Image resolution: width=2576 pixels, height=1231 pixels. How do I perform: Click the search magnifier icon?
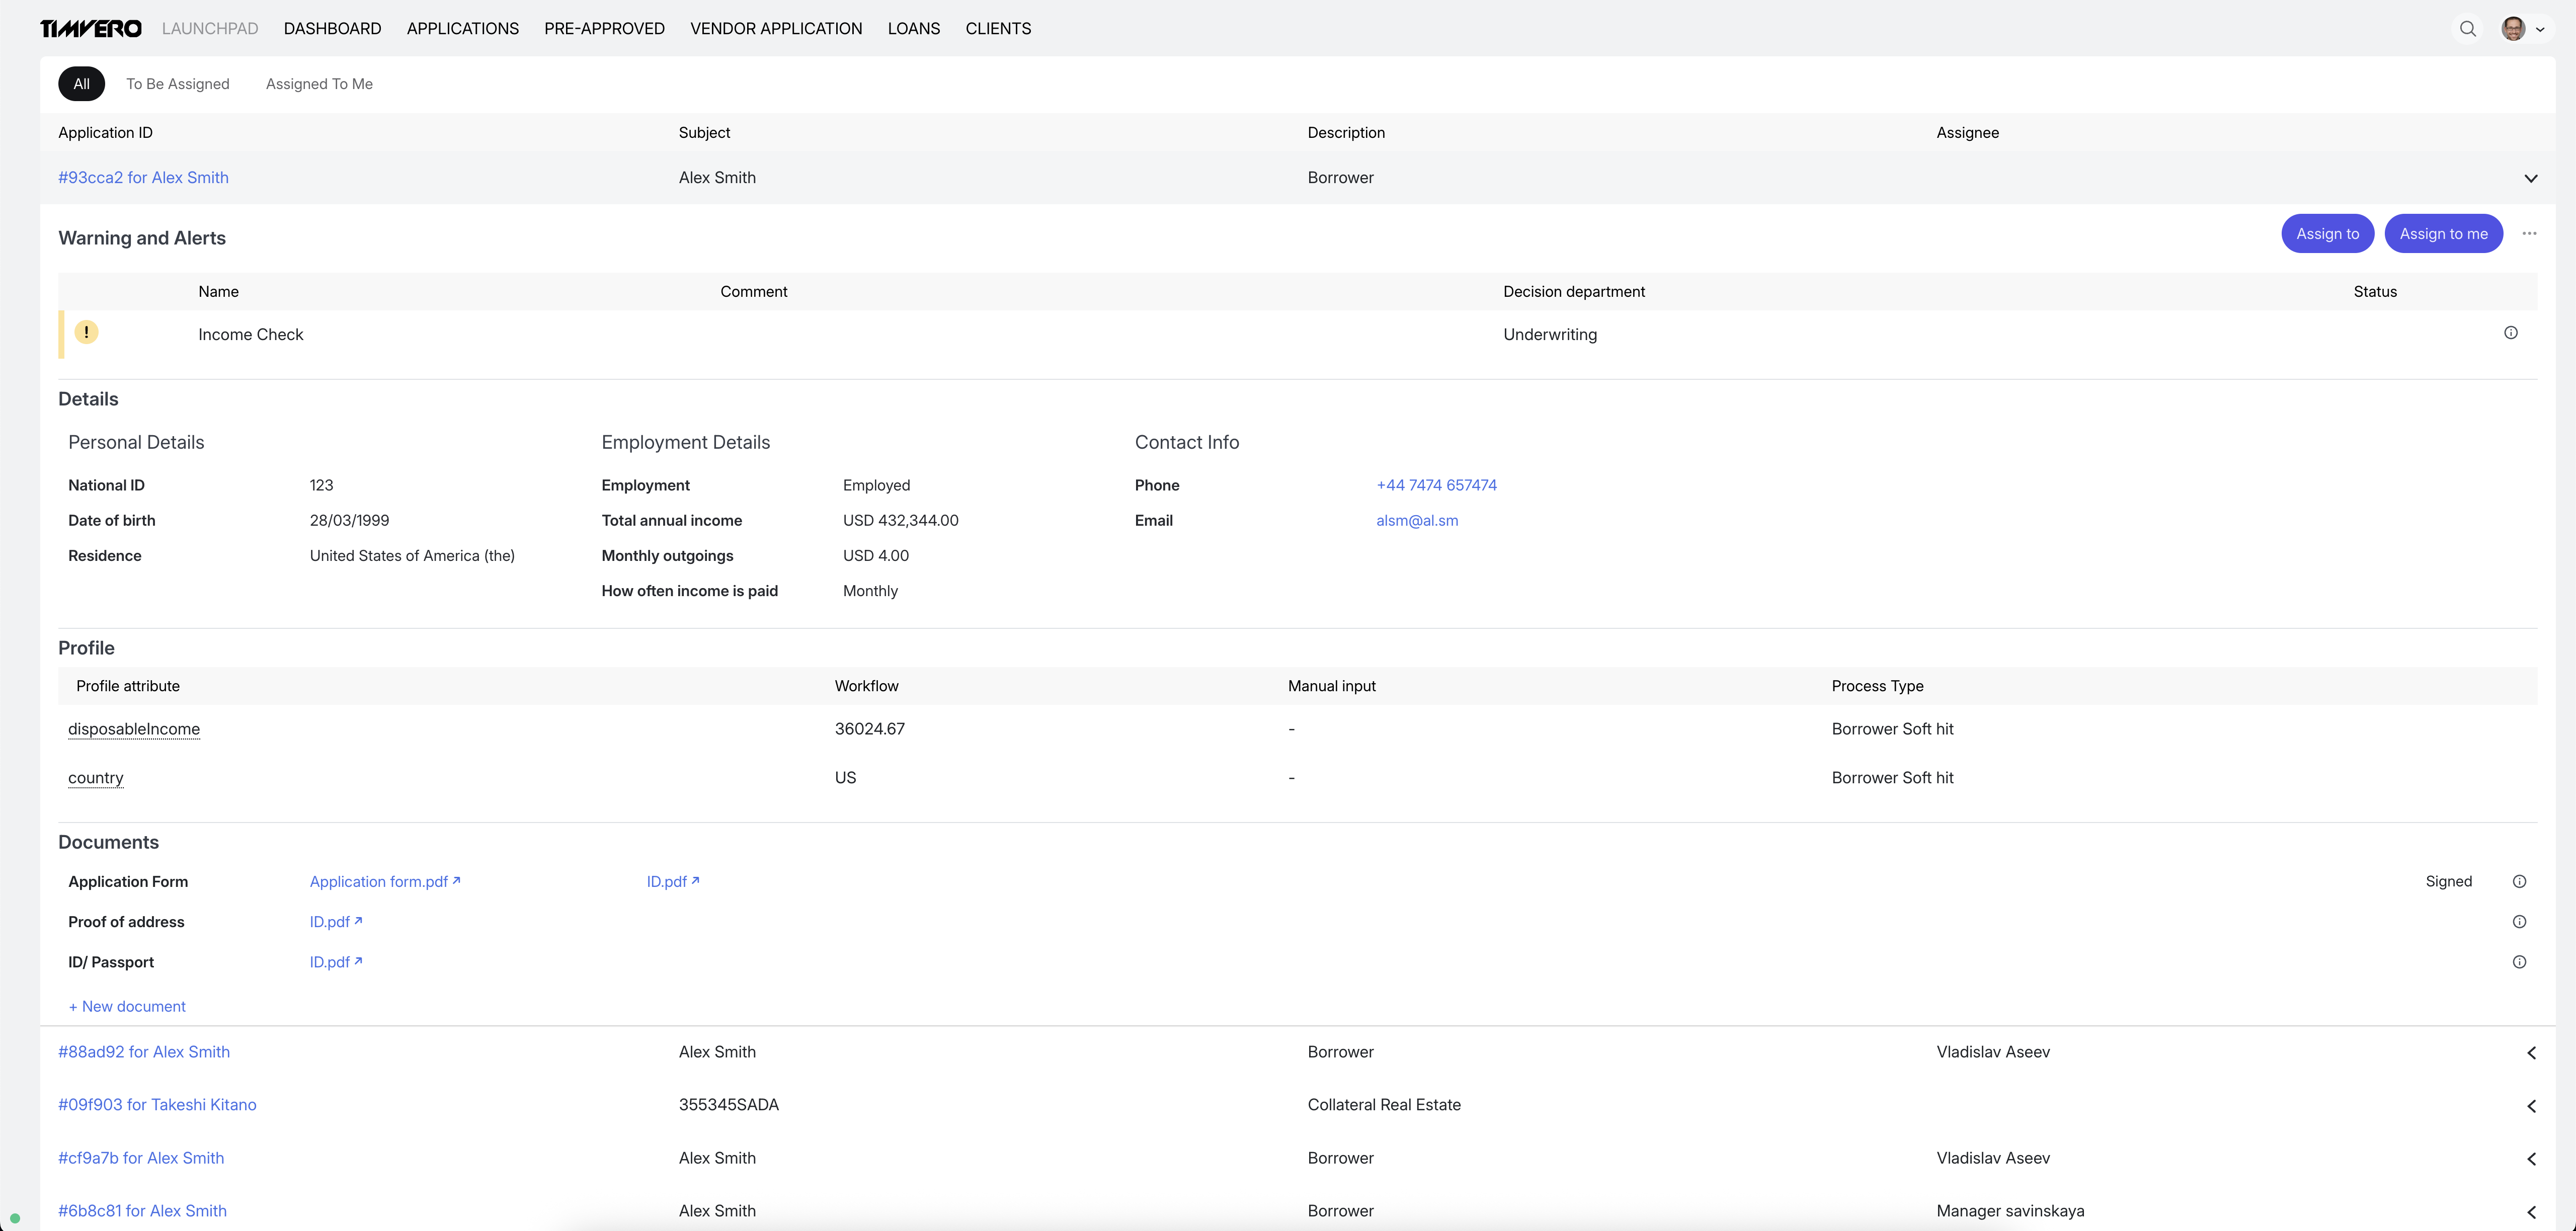(x=2467, y=29)
